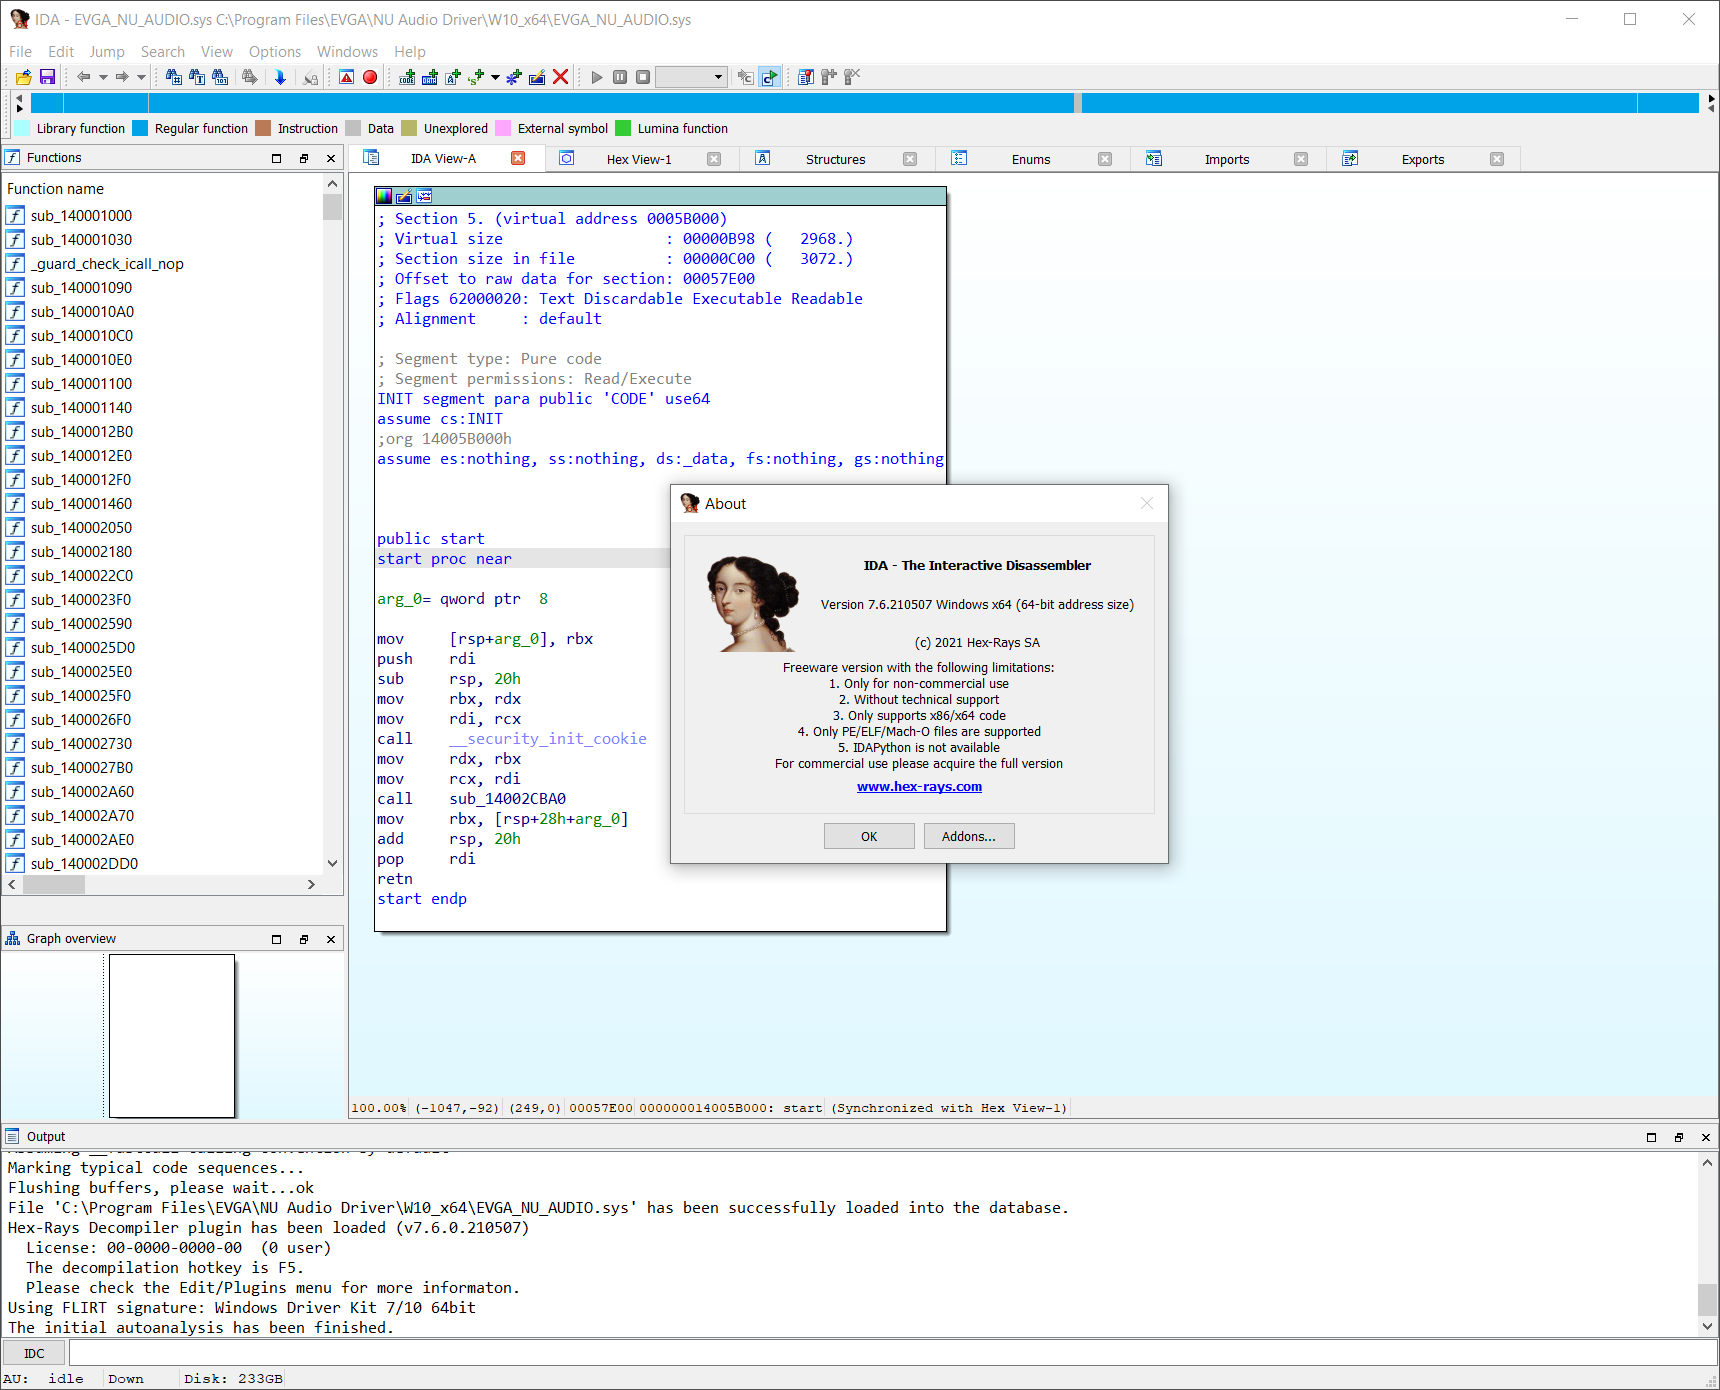Image resolution: width=1720 pixels, height=1390 pixels.
Task: Click the highlighted green C toolbar icon
Action: coord(770,77)
